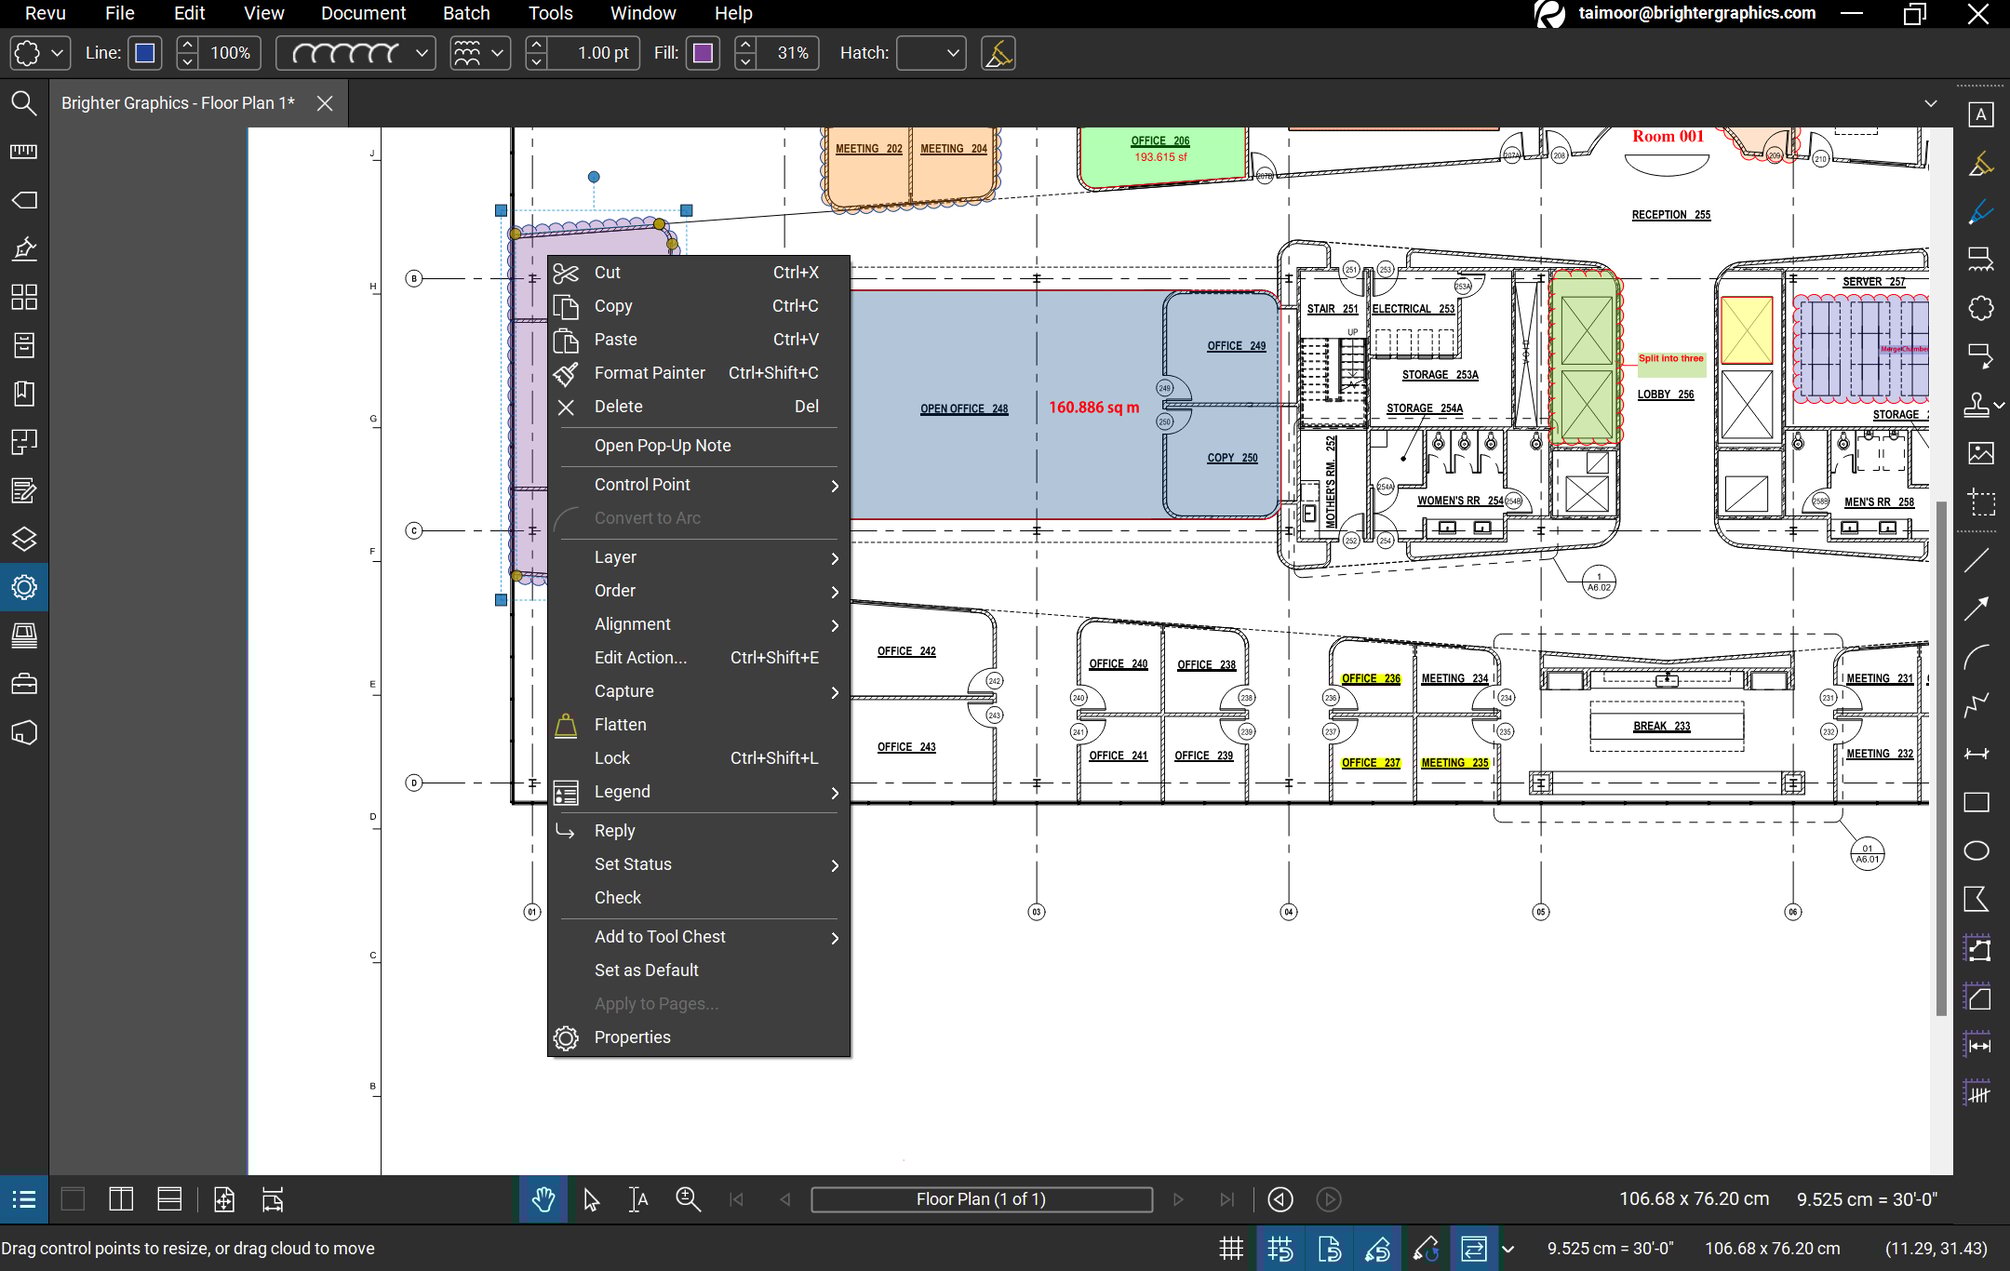Click the next page navigation button

tap(1178, 1199)
